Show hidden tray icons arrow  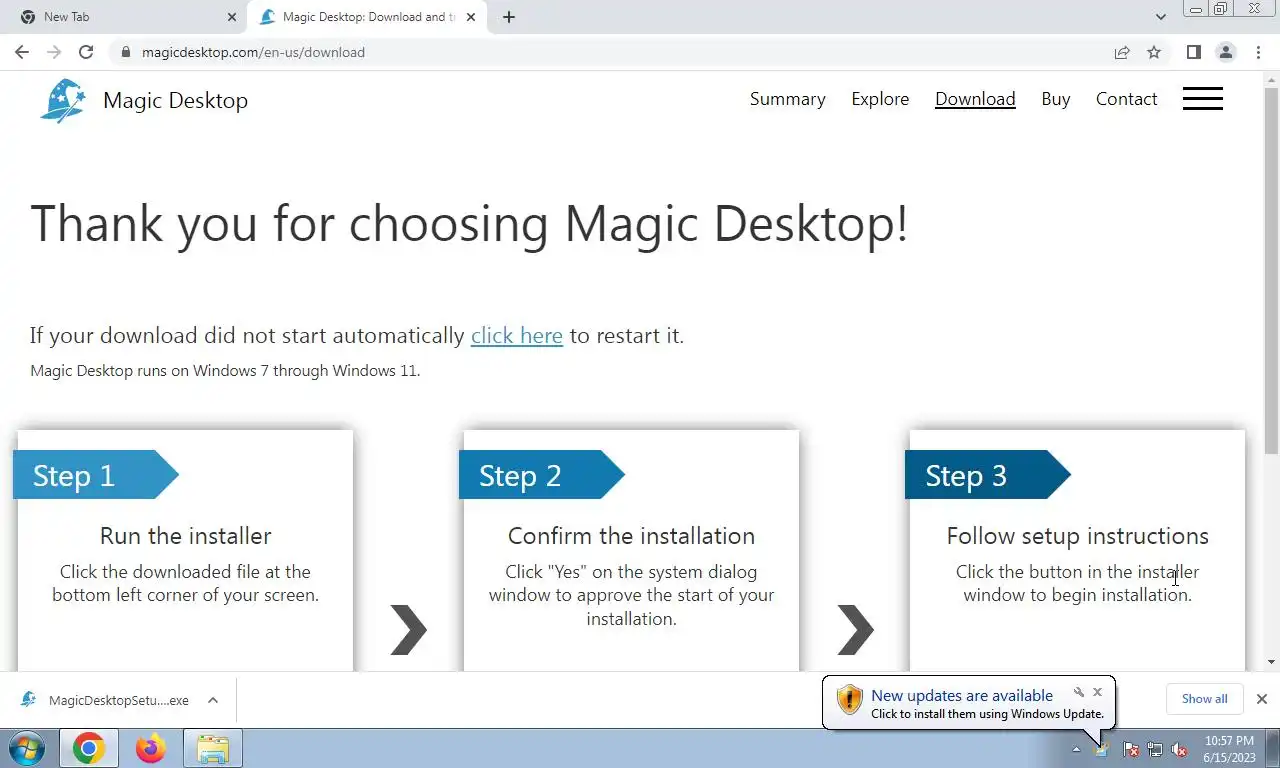[1076, 749]
